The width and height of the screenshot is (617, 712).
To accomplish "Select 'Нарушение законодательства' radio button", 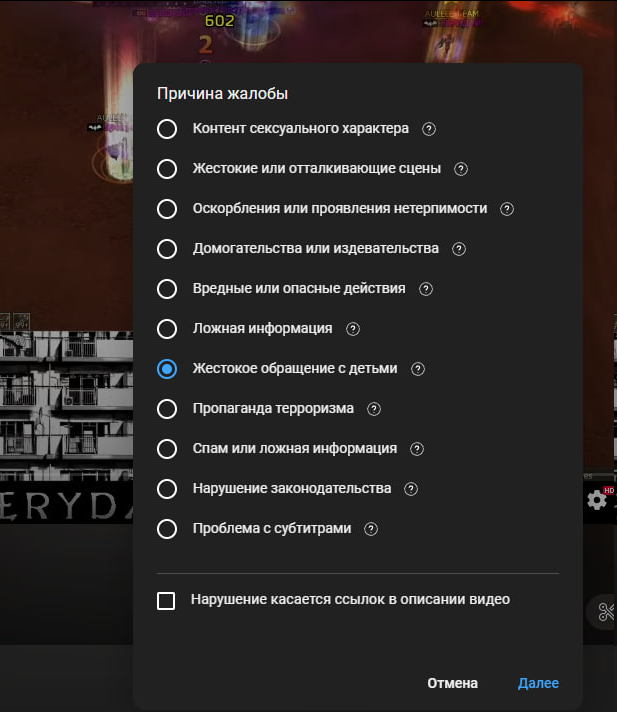I will tap(167, 489).
